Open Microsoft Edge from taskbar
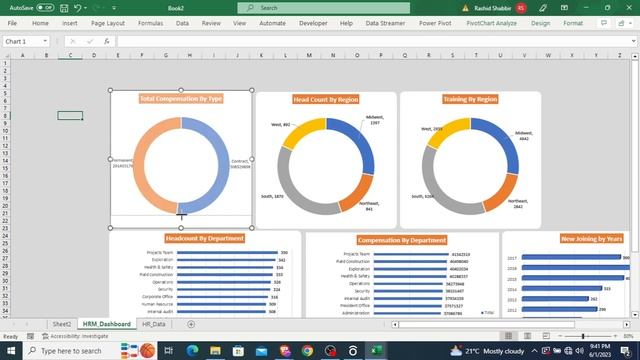This screenshot has height=360, width=640. coord(192,351)
